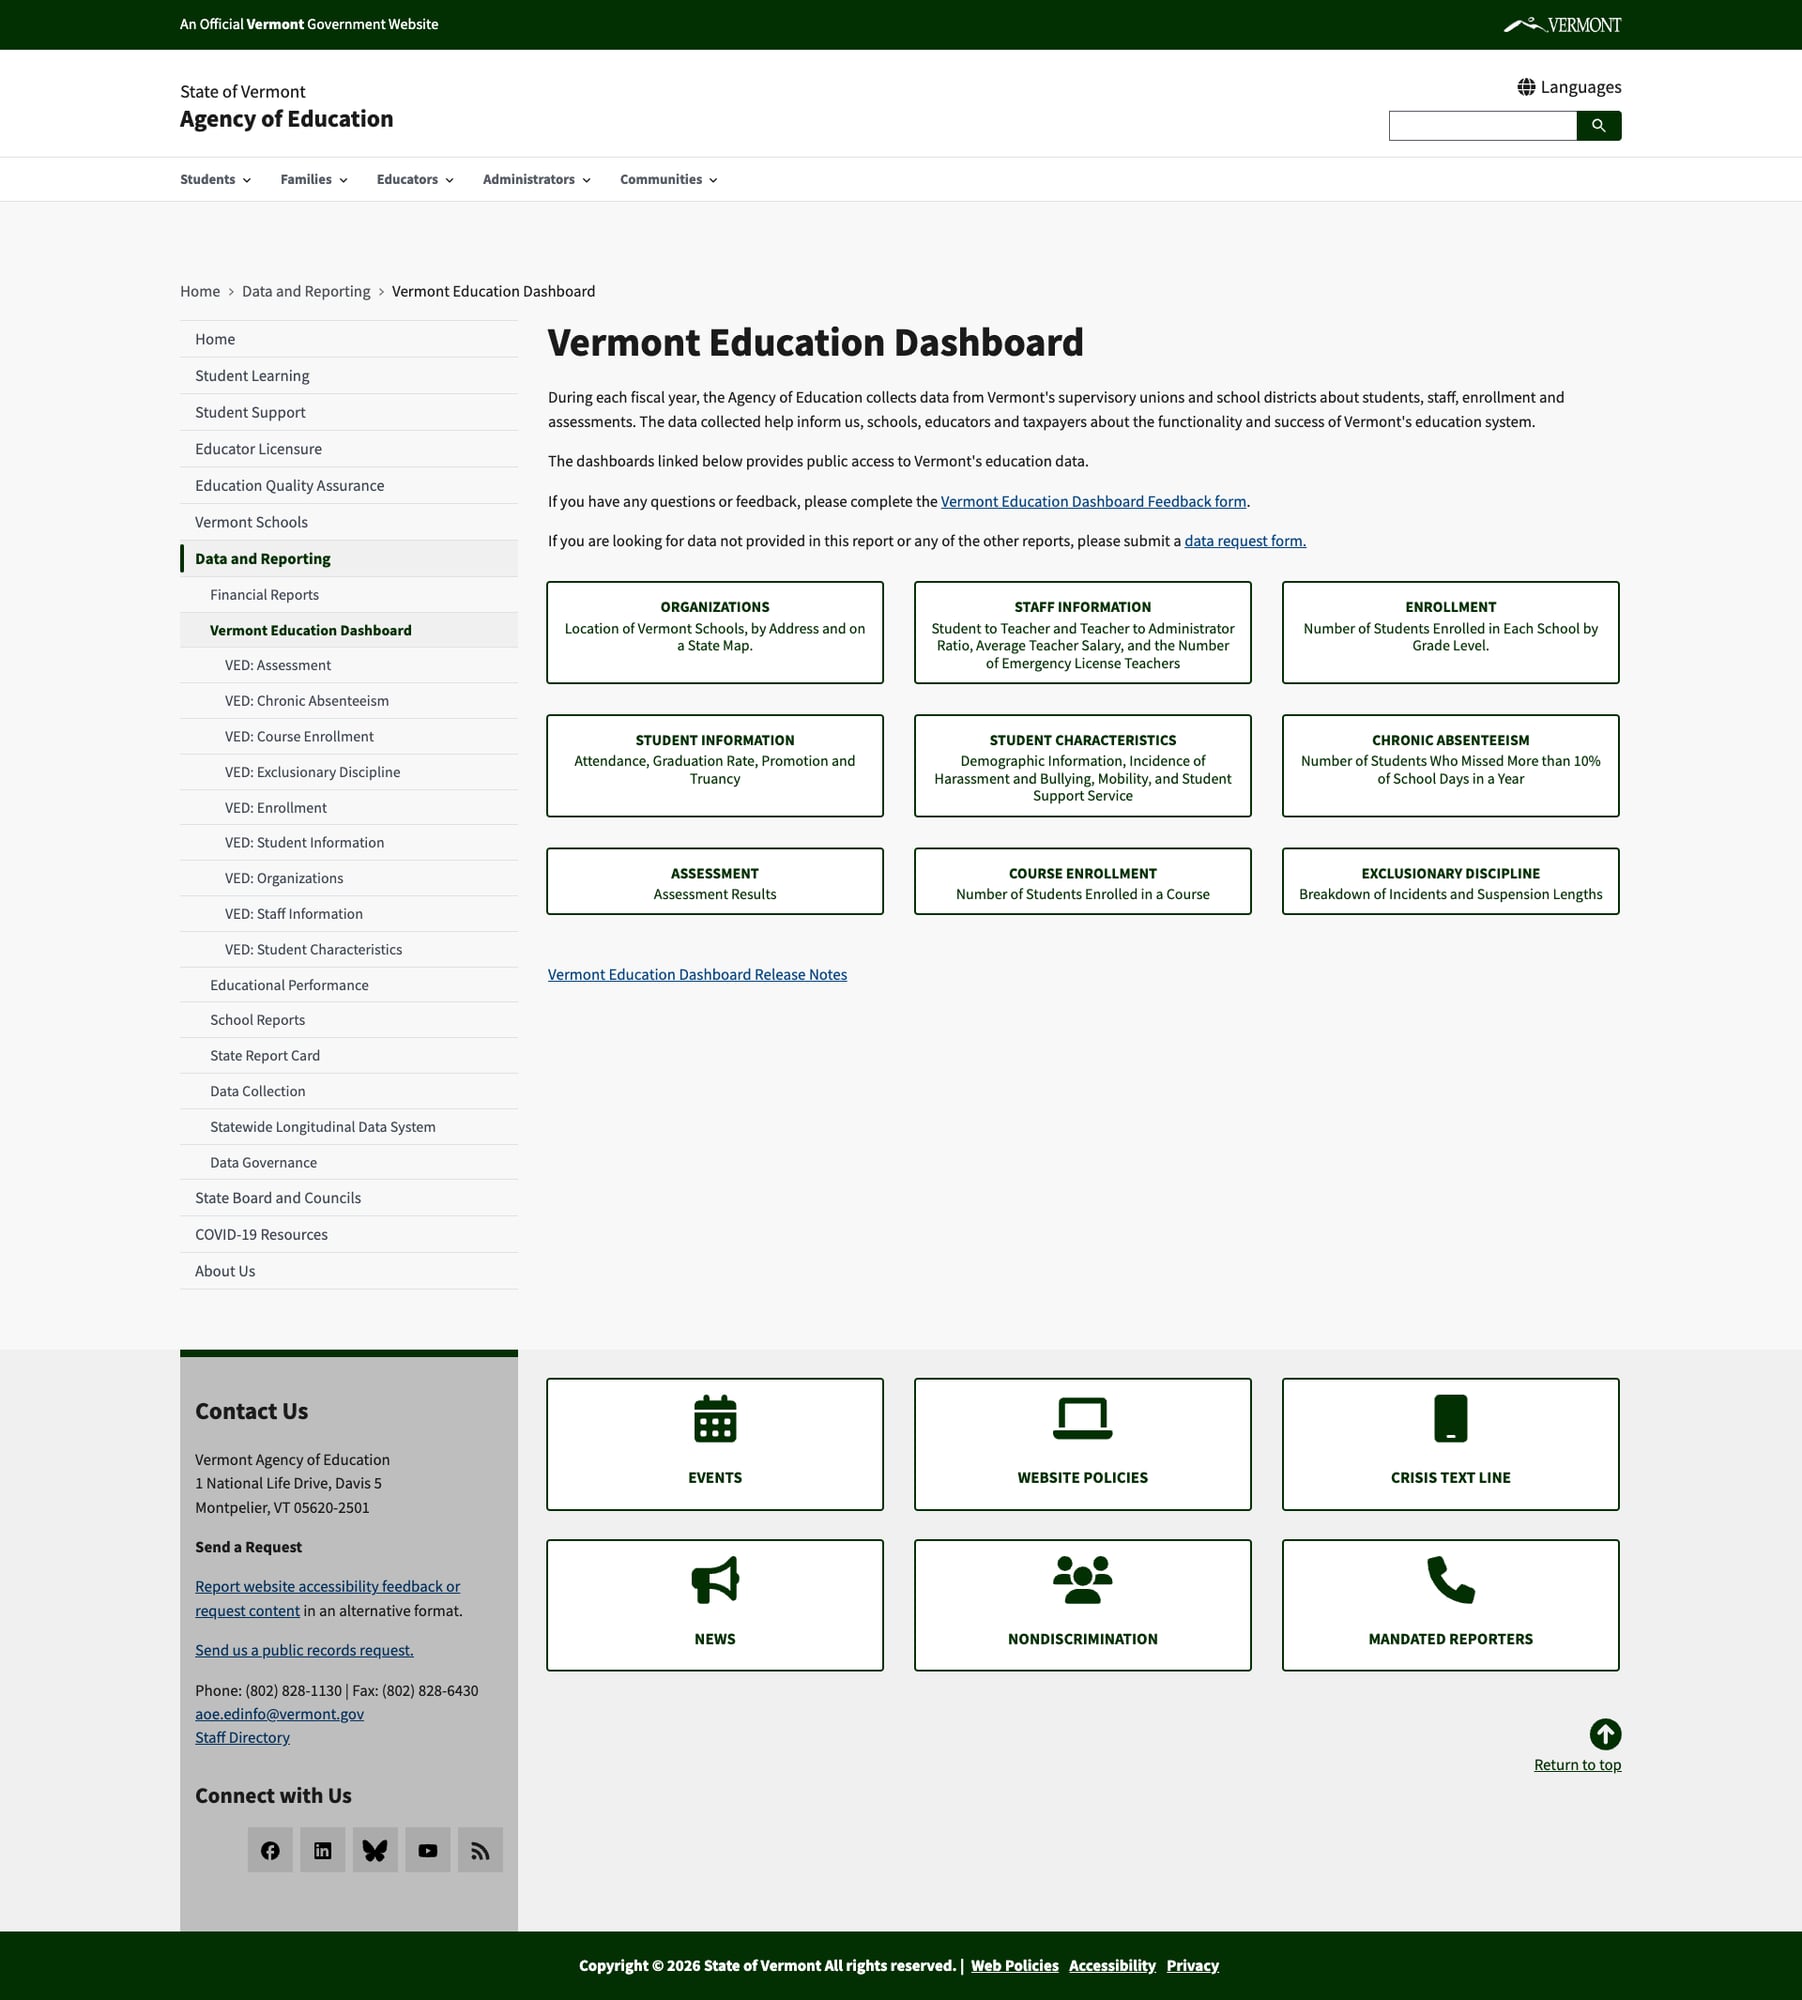Click the Return to top arrow icon

pos(1605,1734)
